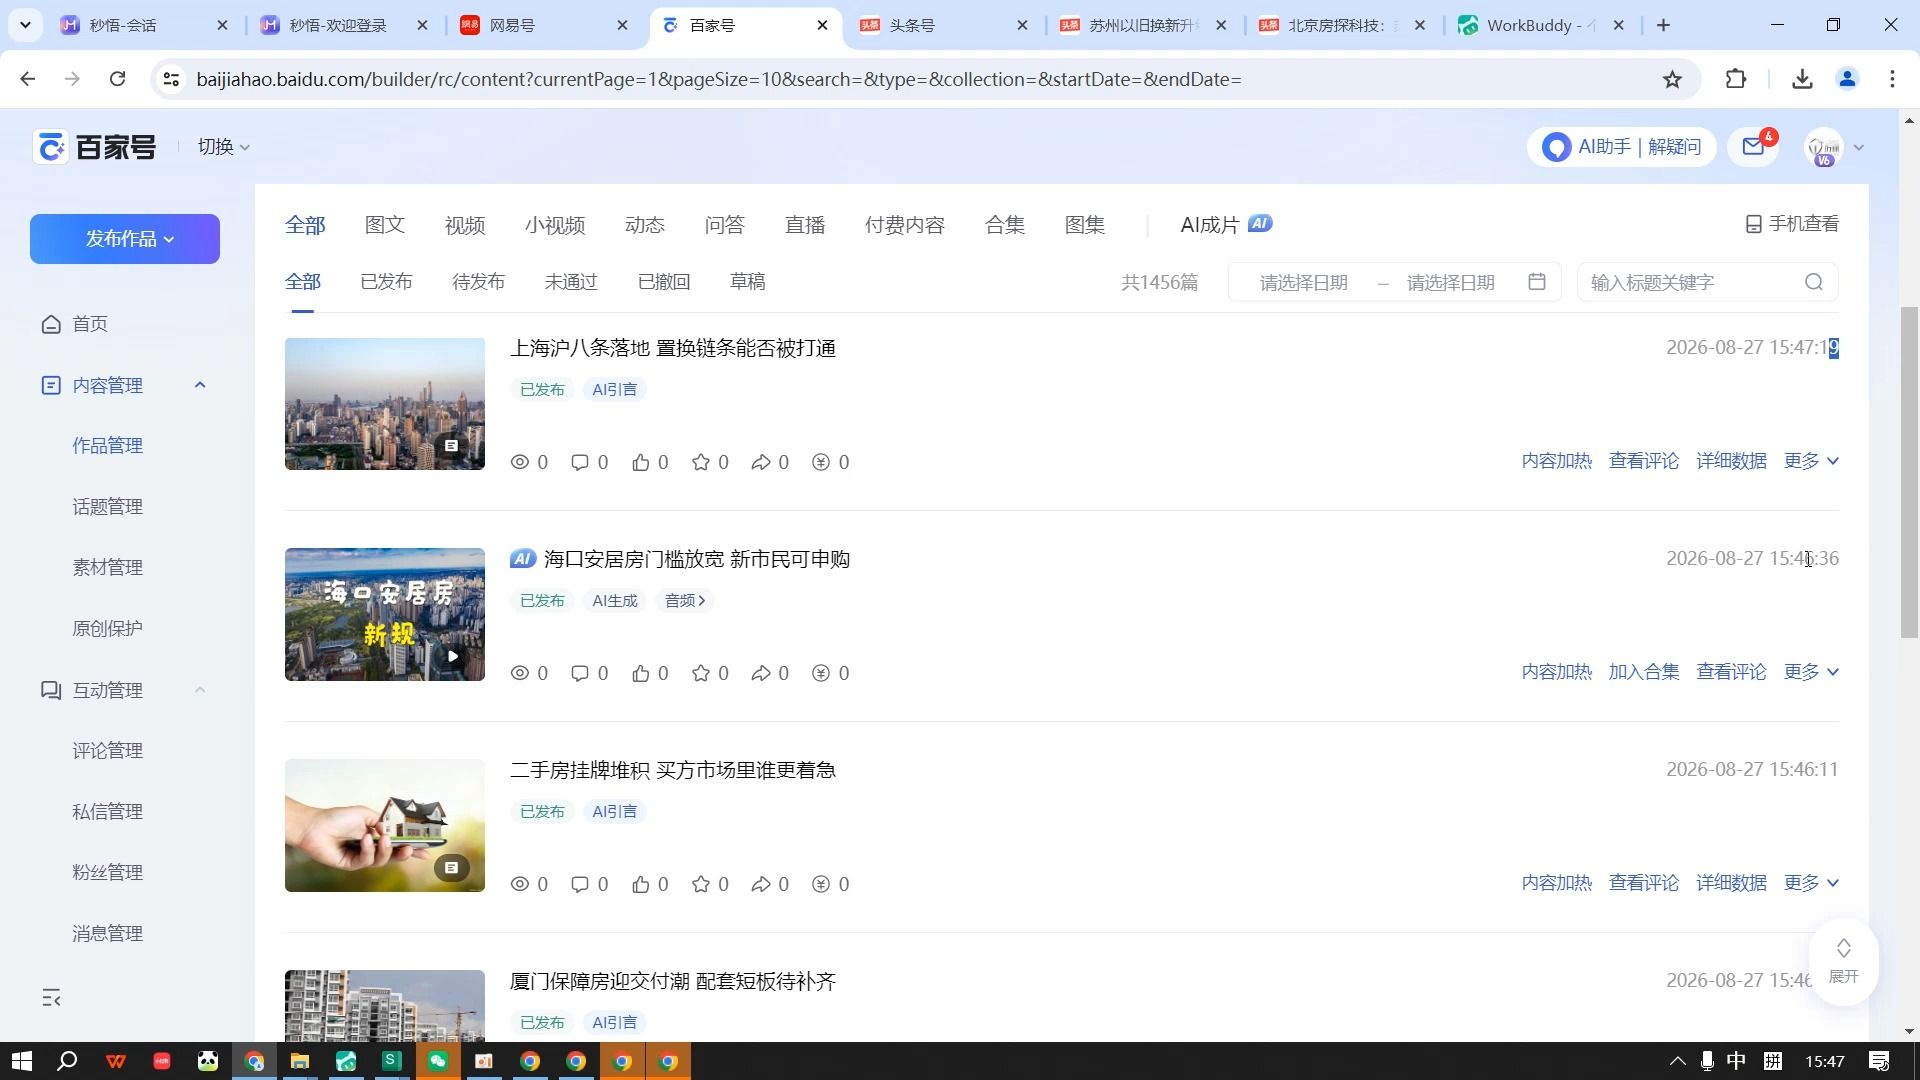Click the AI助手 解疑问 button
This screenshot has height=1080, width=1920.
[x=1621, y=147]
